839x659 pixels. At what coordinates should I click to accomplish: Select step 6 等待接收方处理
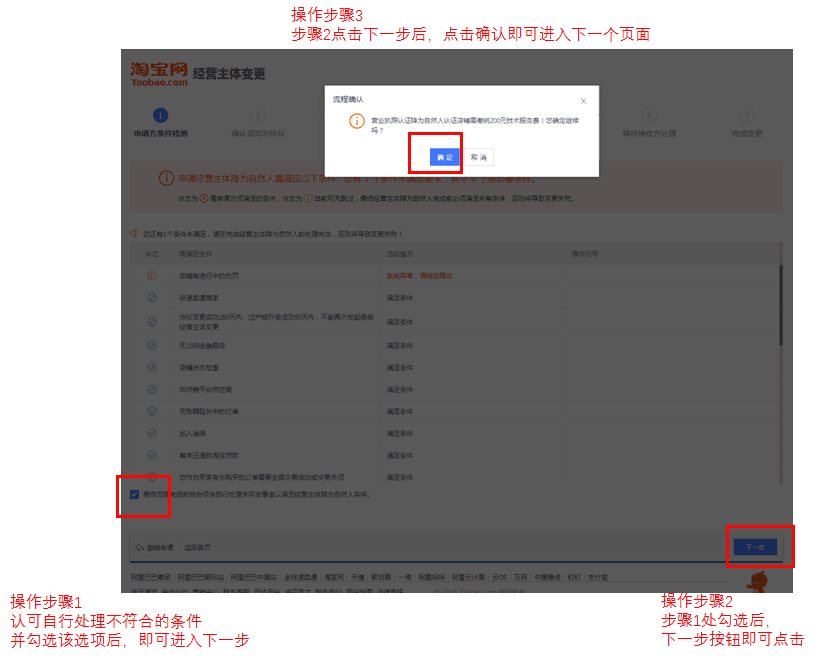(x=649, y=123)
